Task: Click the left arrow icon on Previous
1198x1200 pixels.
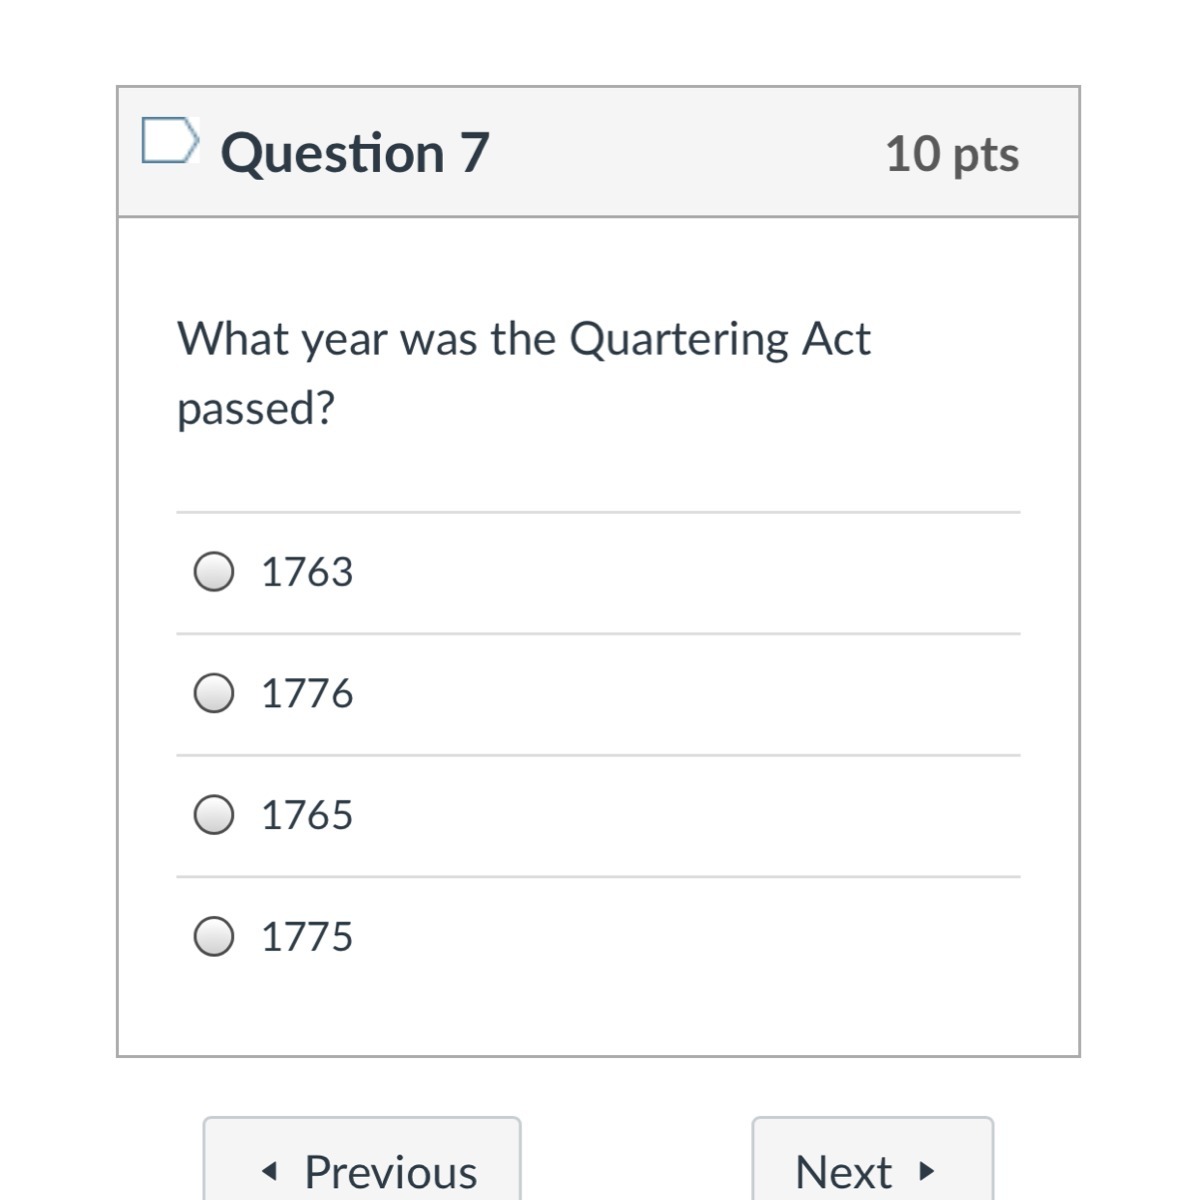Action: [x=267, y=1171]
